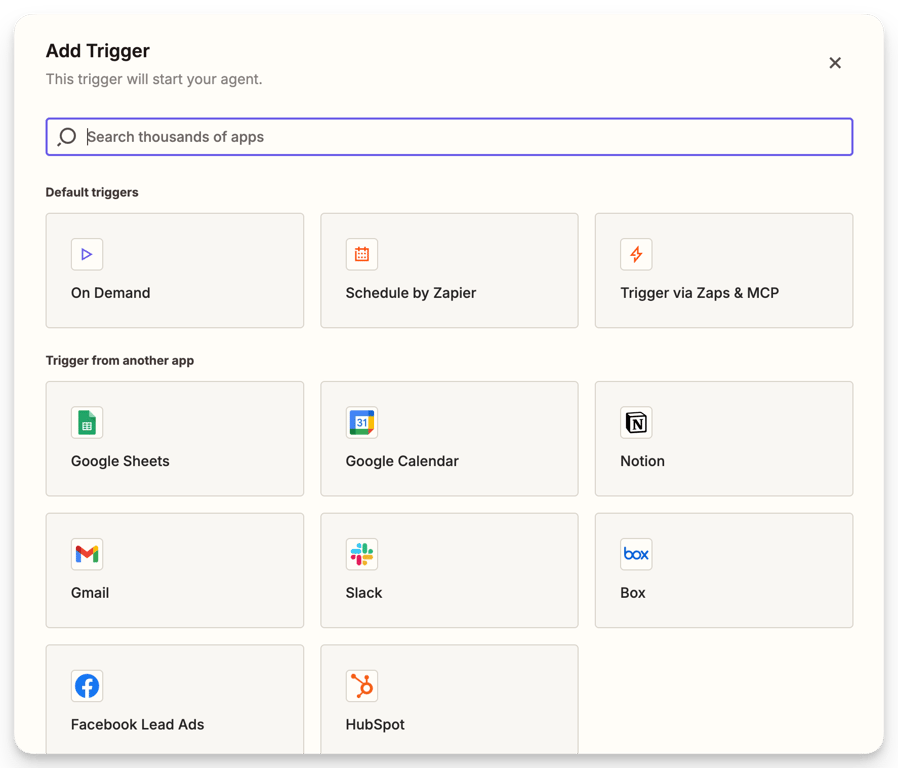Focus the Search thousands of apps field
Screen dimensions: 898x768
click(450, 137)
